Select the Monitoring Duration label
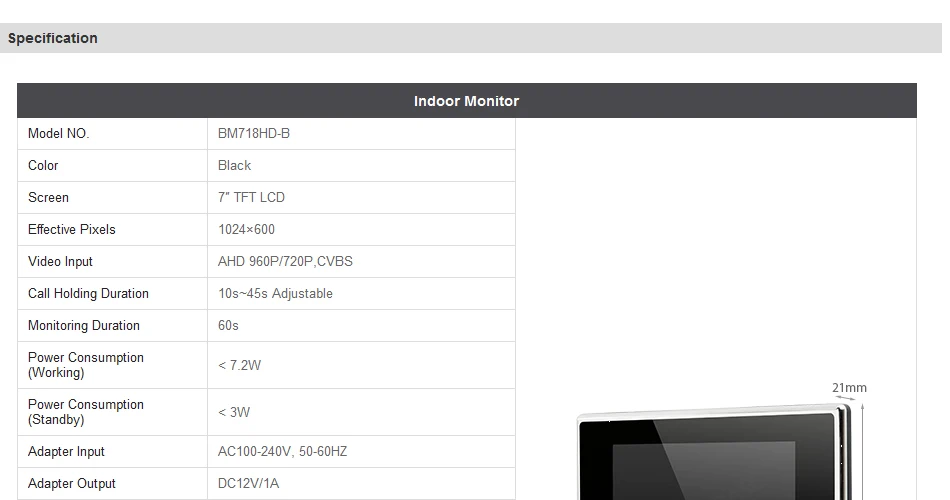Image resolution: width=950 pixels, height=500 pixels. (x=84, y=326)
